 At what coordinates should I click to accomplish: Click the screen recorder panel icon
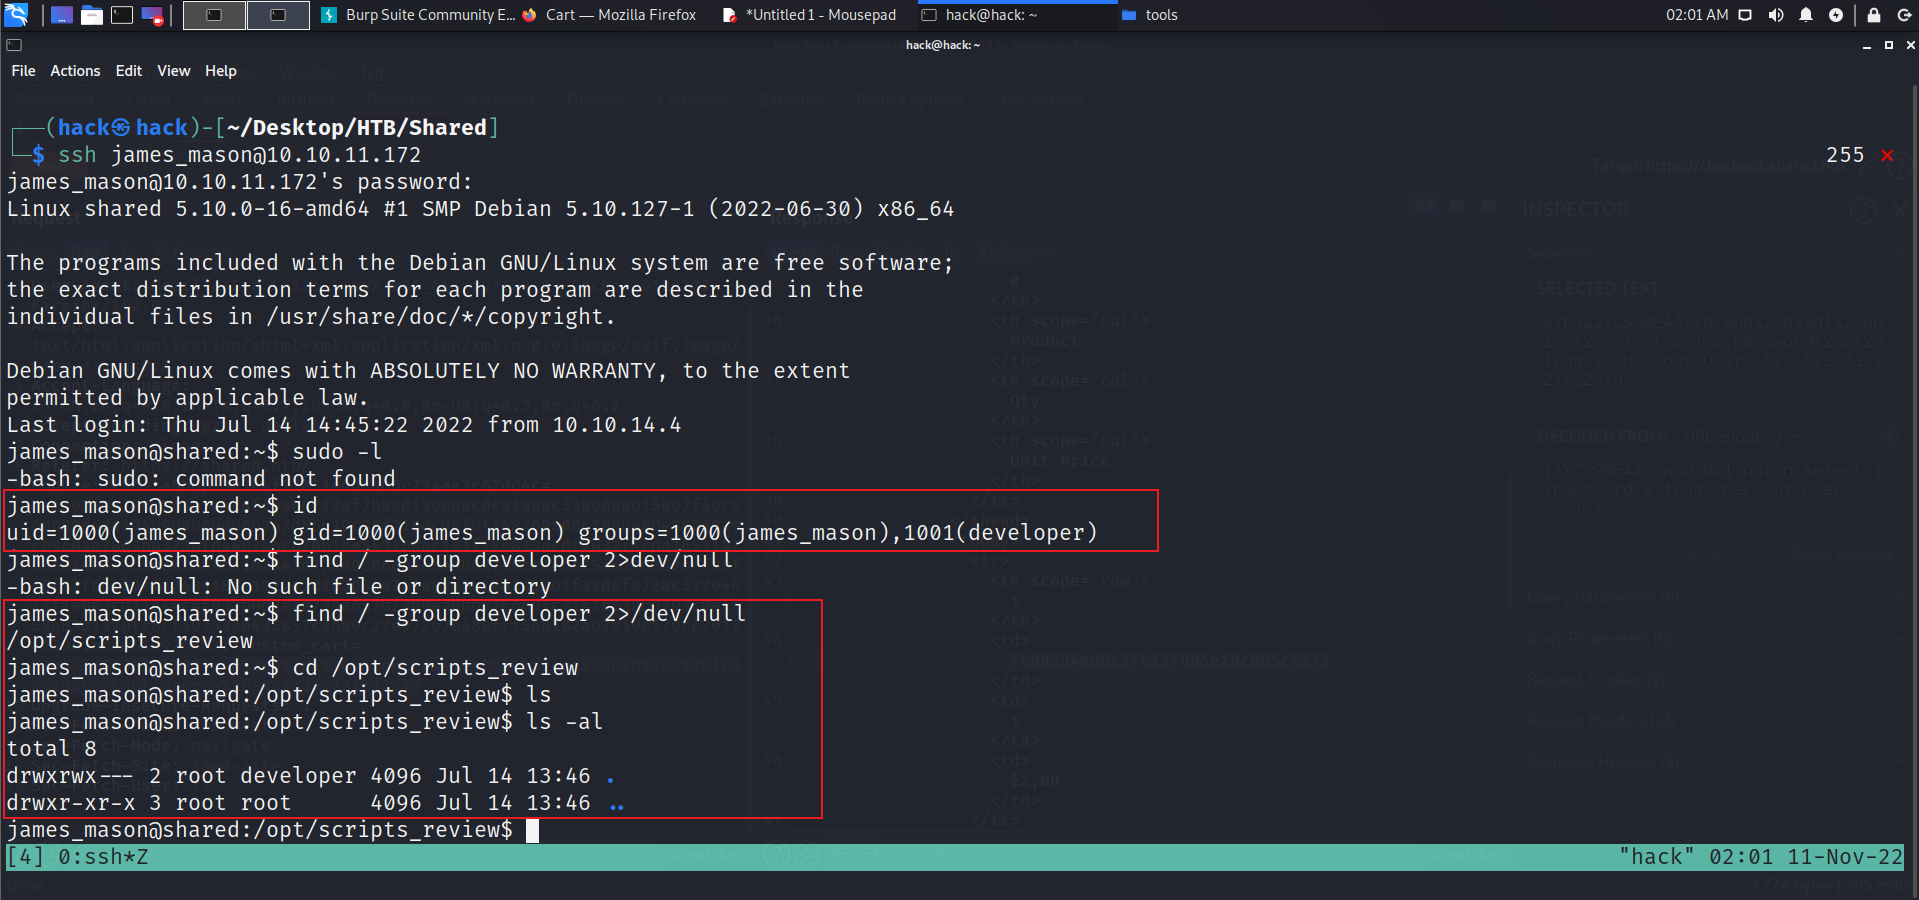pyautogui.click(x=152, y=15)
